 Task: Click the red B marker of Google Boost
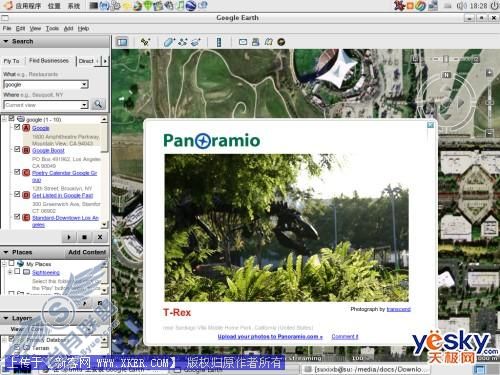pos(26,150)
